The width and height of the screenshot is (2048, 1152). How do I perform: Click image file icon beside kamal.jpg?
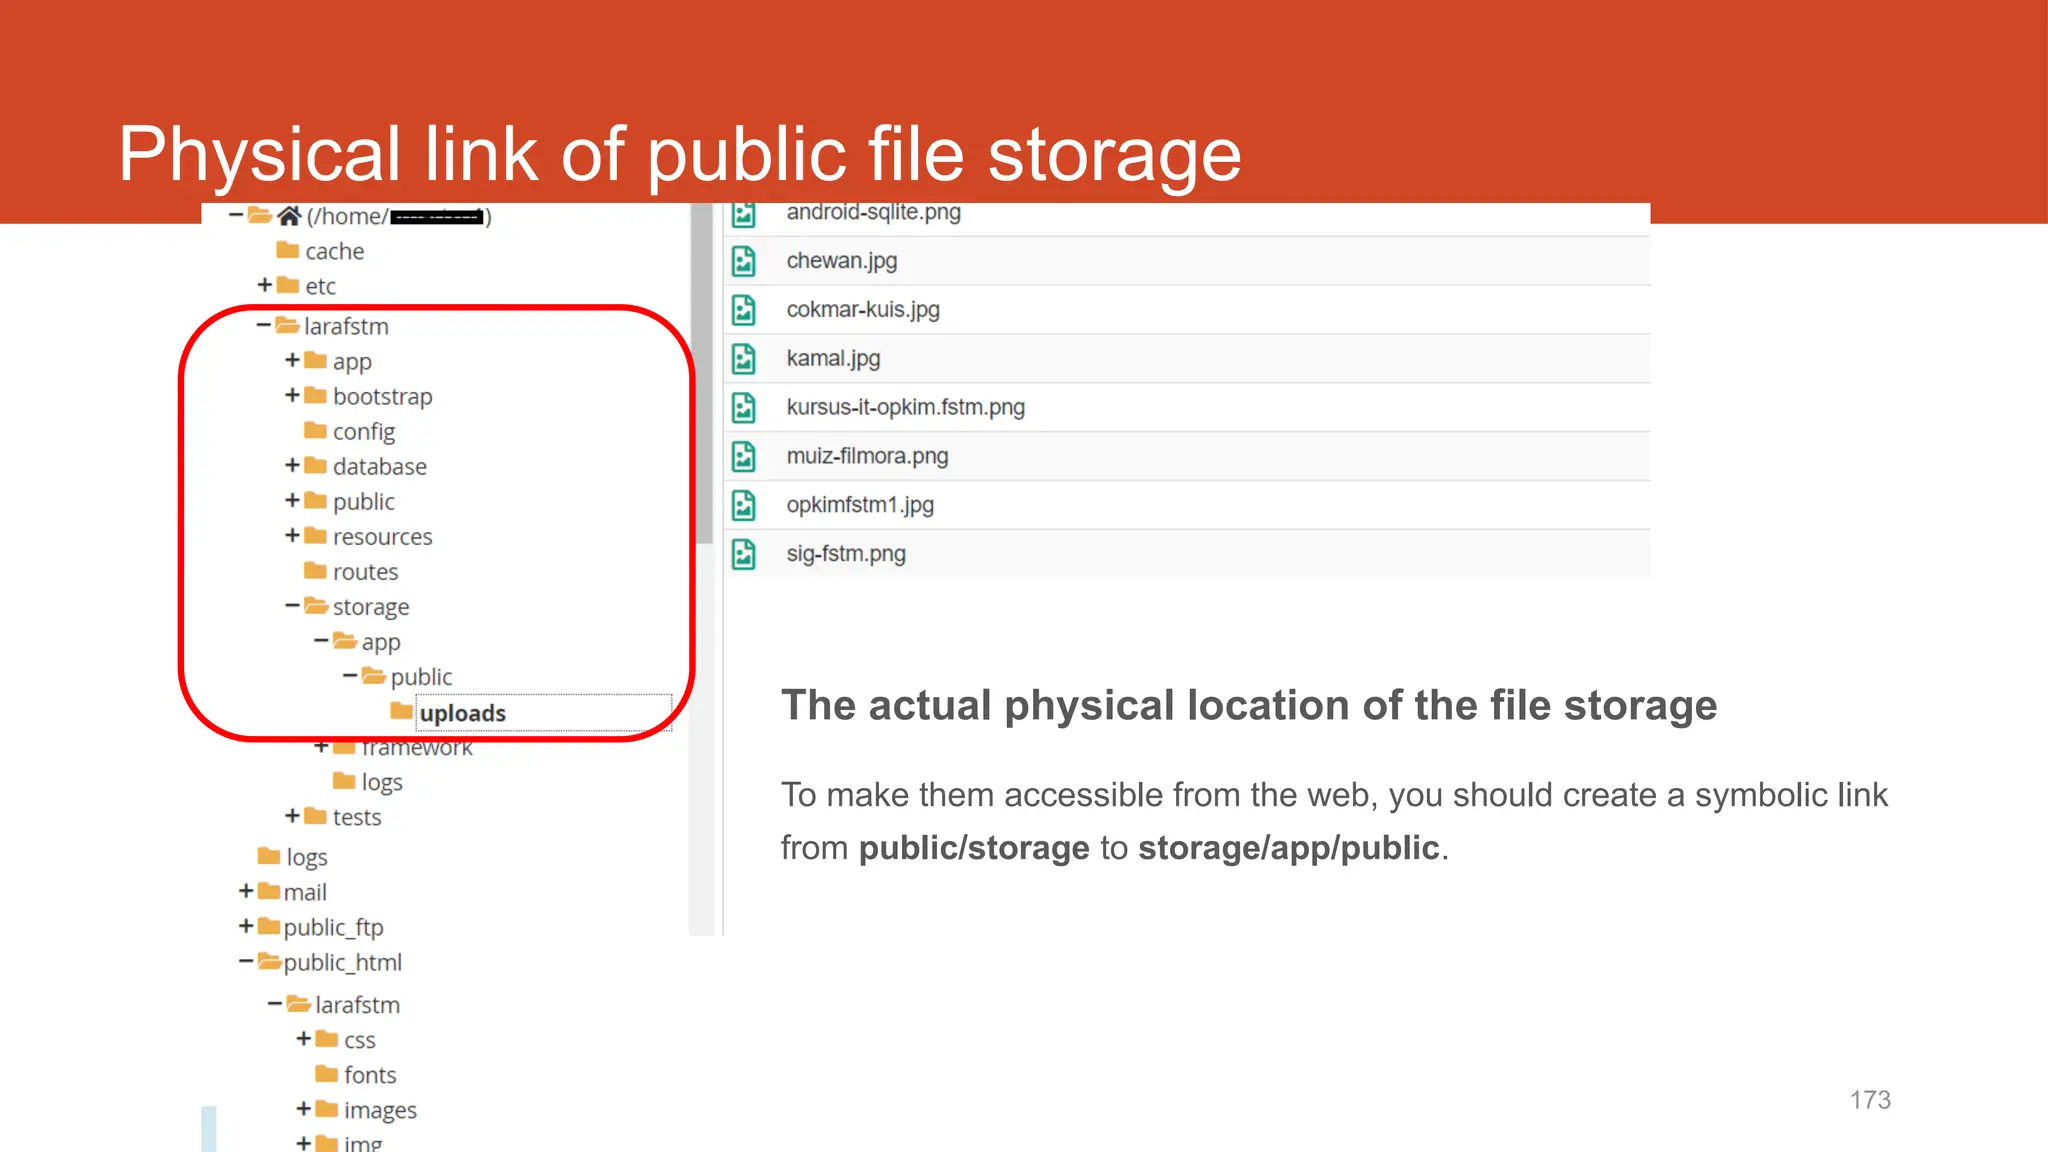(744, 358)
